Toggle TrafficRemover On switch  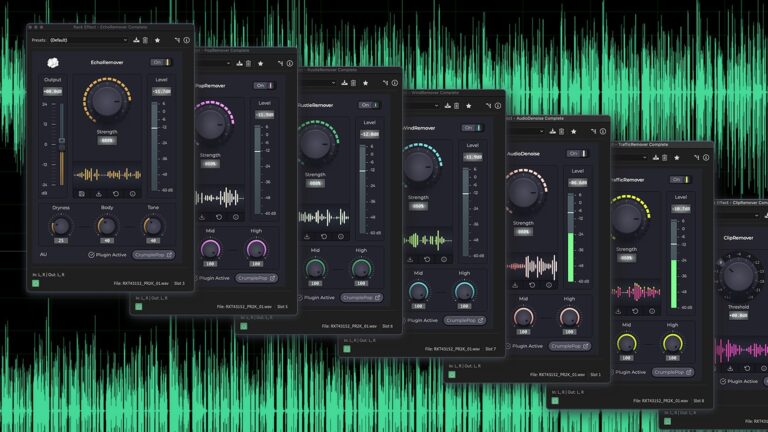point(680,180)
